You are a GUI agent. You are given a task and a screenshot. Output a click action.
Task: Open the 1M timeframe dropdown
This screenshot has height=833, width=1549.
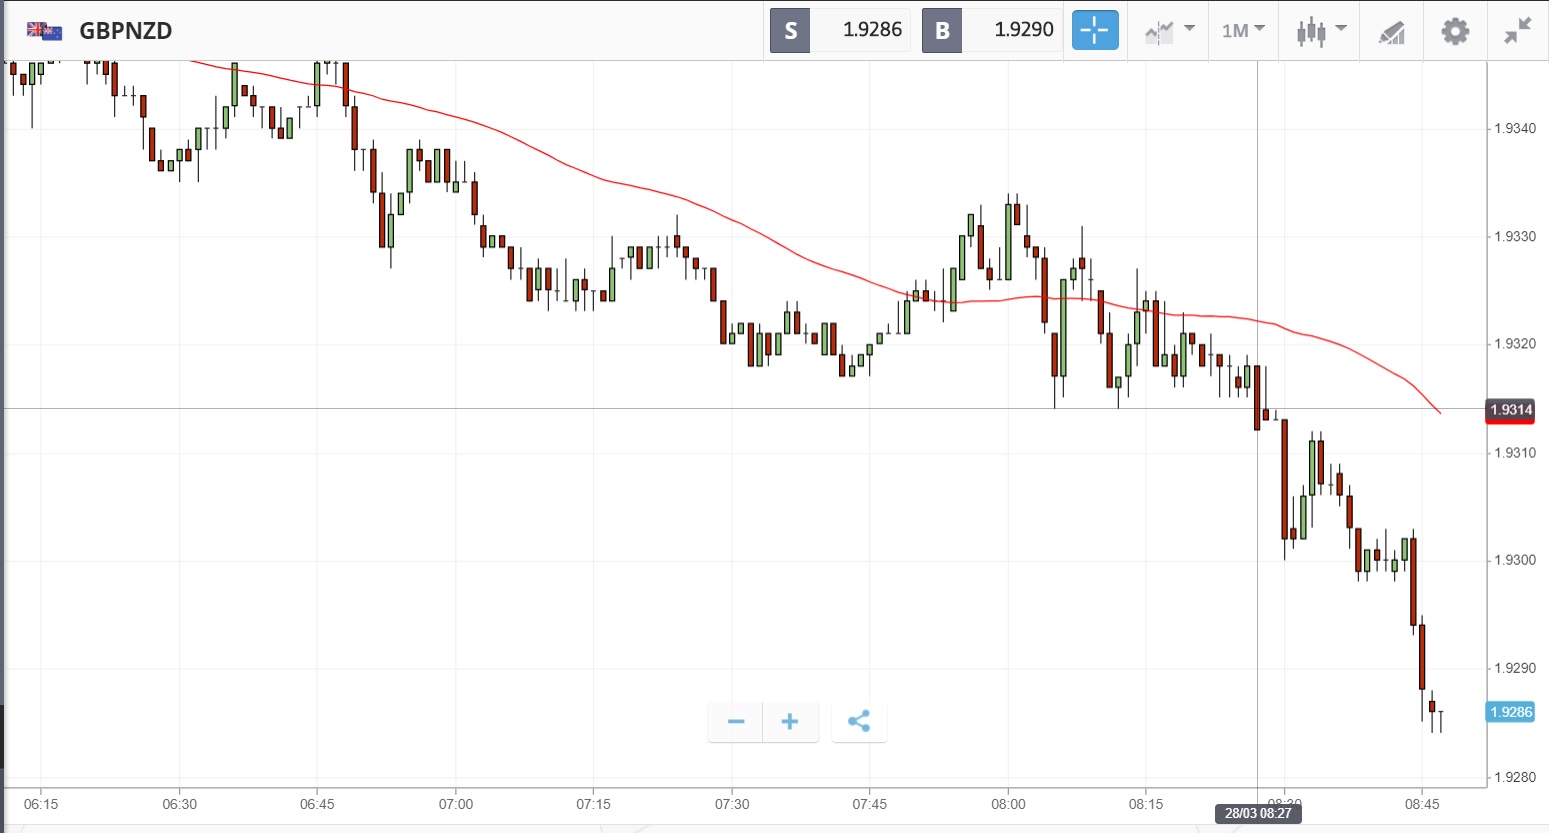coord(1243,30)
